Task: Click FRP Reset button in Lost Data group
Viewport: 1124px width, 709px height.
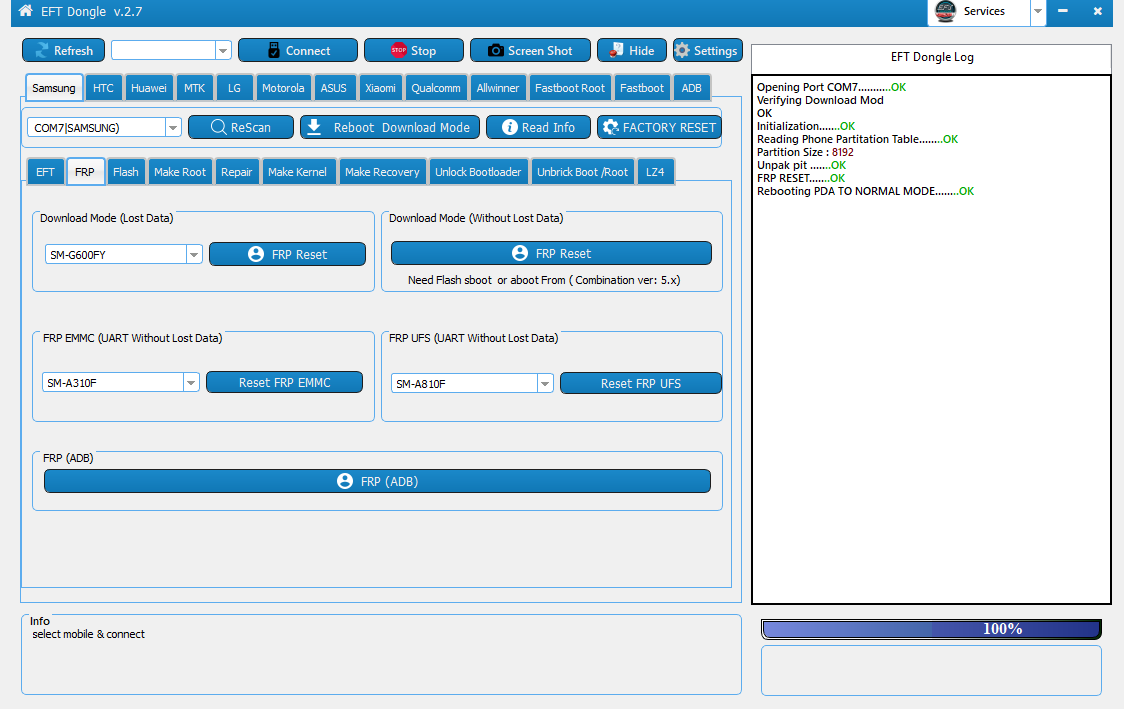Action: point(287,254)
